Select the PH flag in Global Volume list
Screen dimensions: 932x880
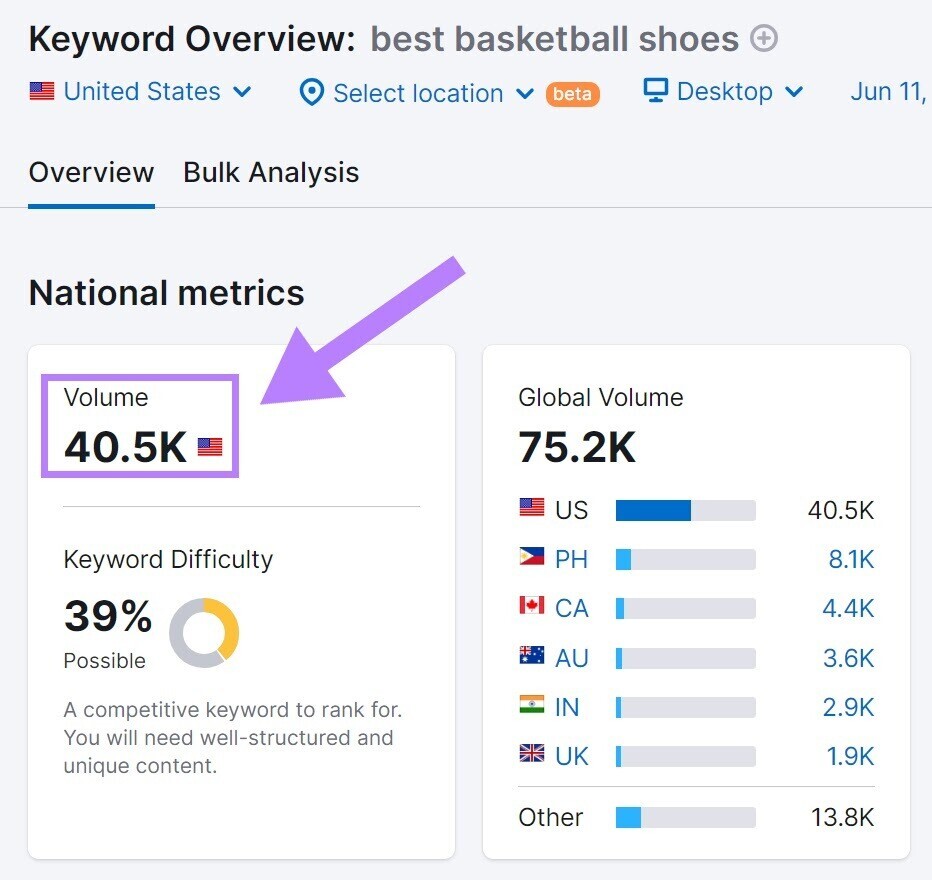click(x=530, y=559)
